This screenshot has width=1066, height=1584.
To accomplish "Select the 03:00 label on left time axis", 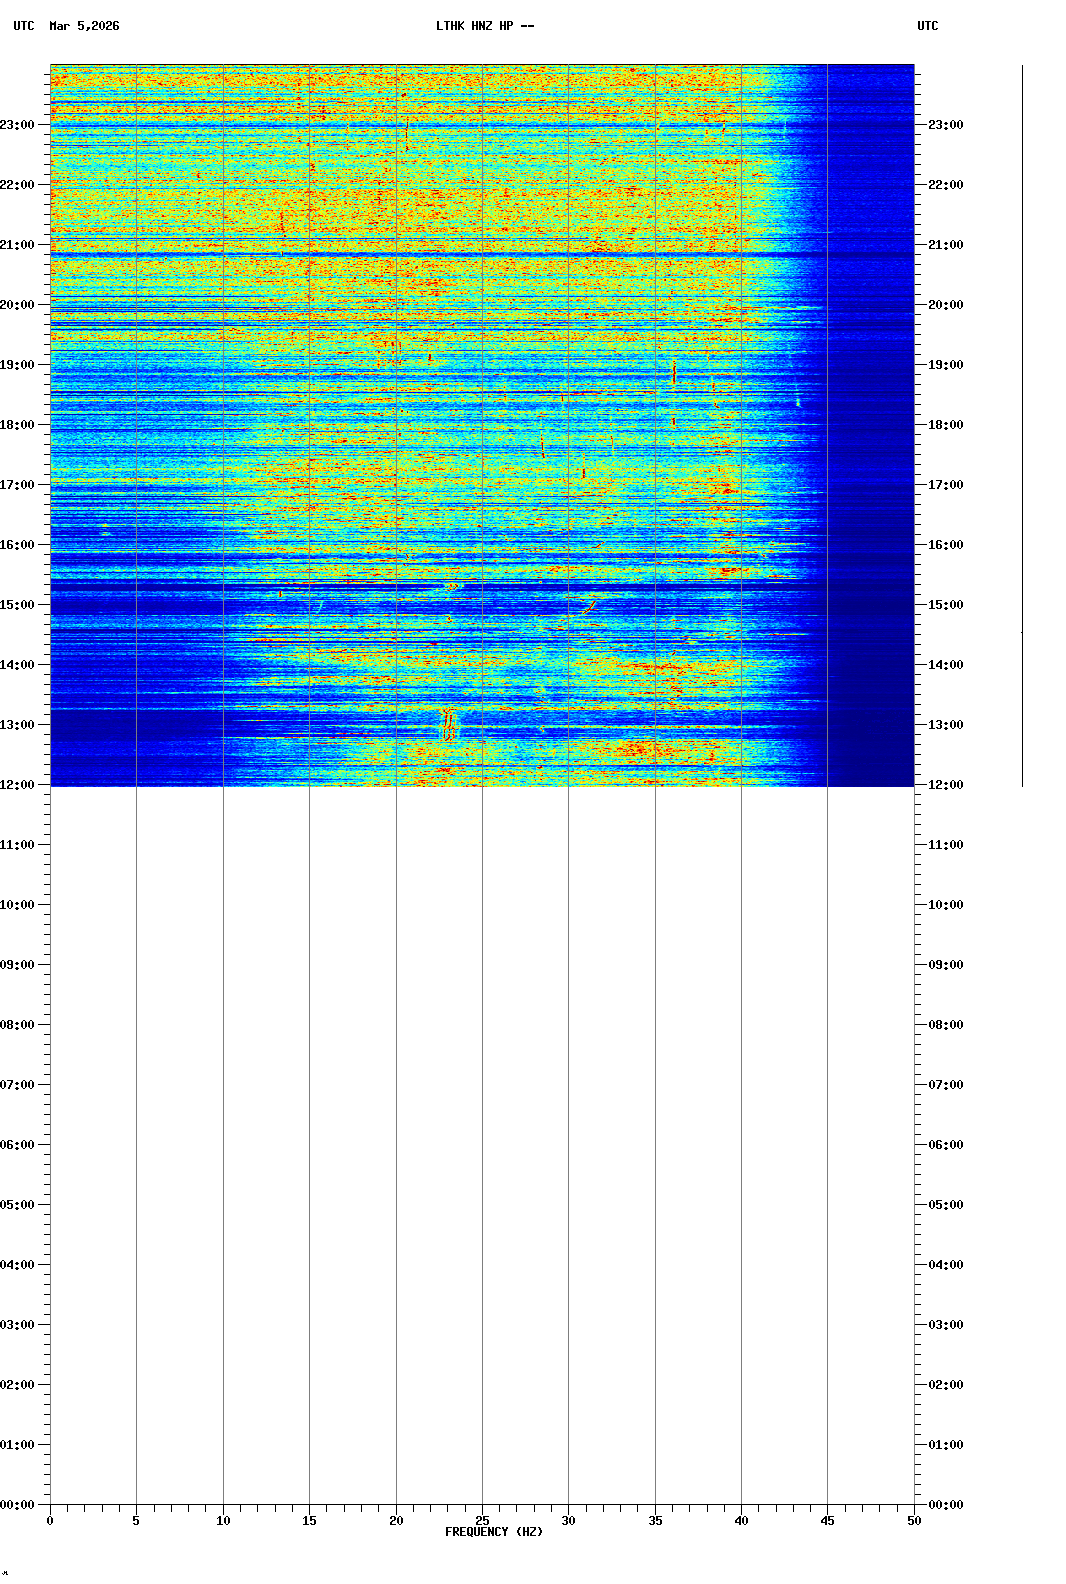I will pyautogui.click(x=18, y=1325).
